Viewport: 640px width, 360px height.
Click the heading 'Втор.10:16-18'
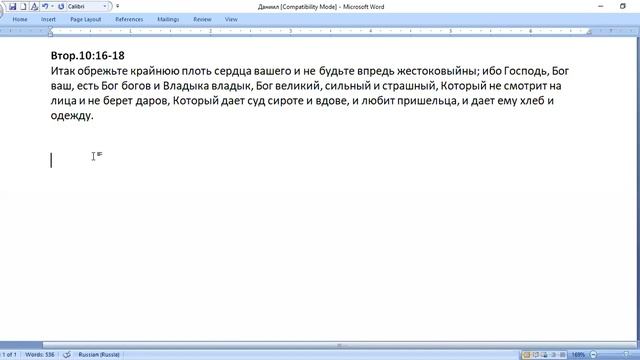[x=87, y=56]
